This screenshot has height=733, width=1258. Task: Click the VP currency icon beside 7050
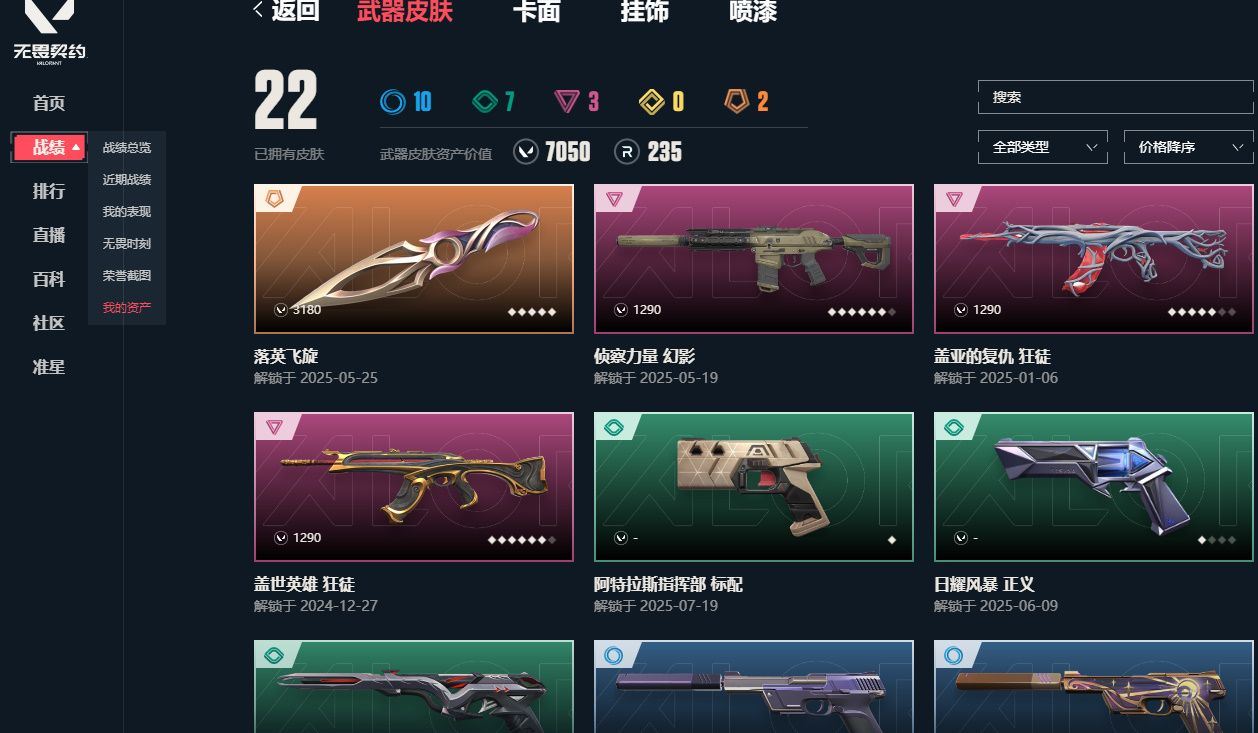(526, 151)
